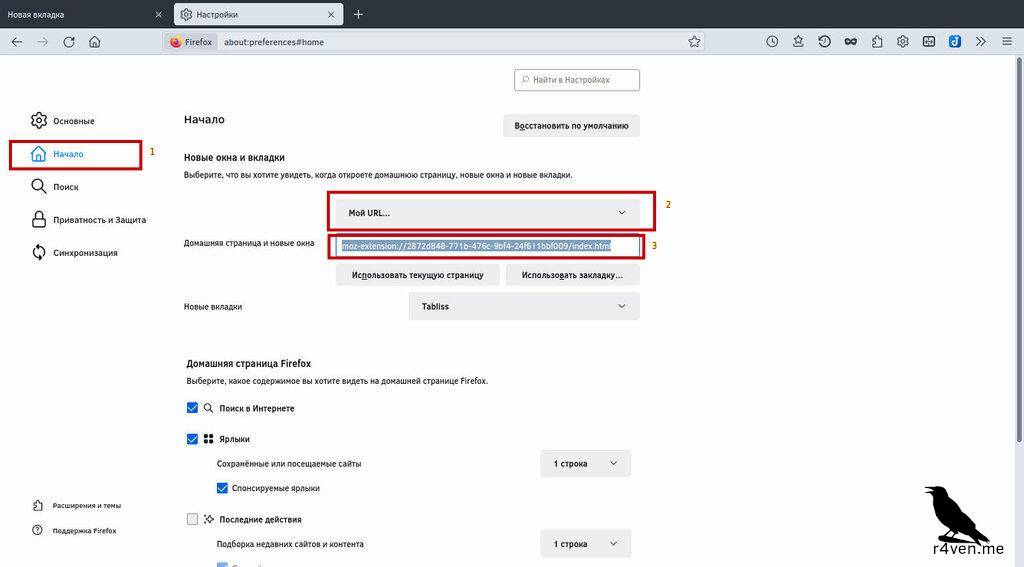The height and width of the screenshot is (567, 1024).
Task: Click the gear icon in the toolbar
Action: coord(903,42)
